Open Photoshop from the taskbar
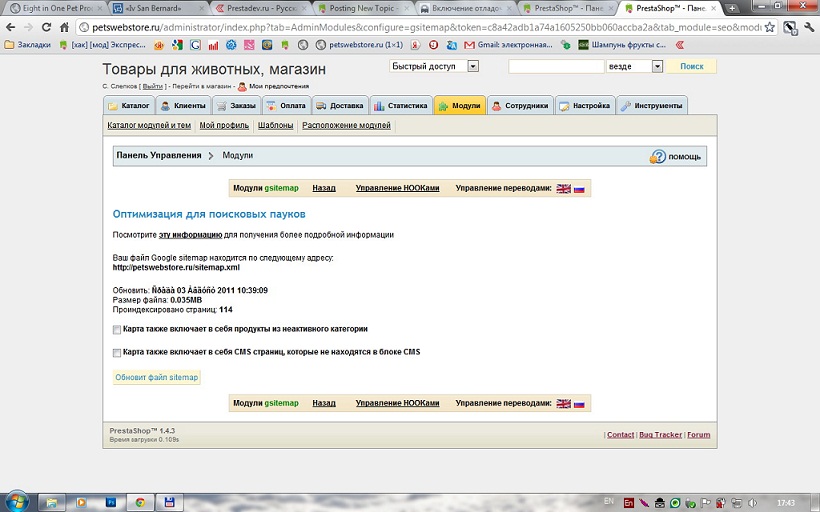820x512 pixels. coord(111,503)
